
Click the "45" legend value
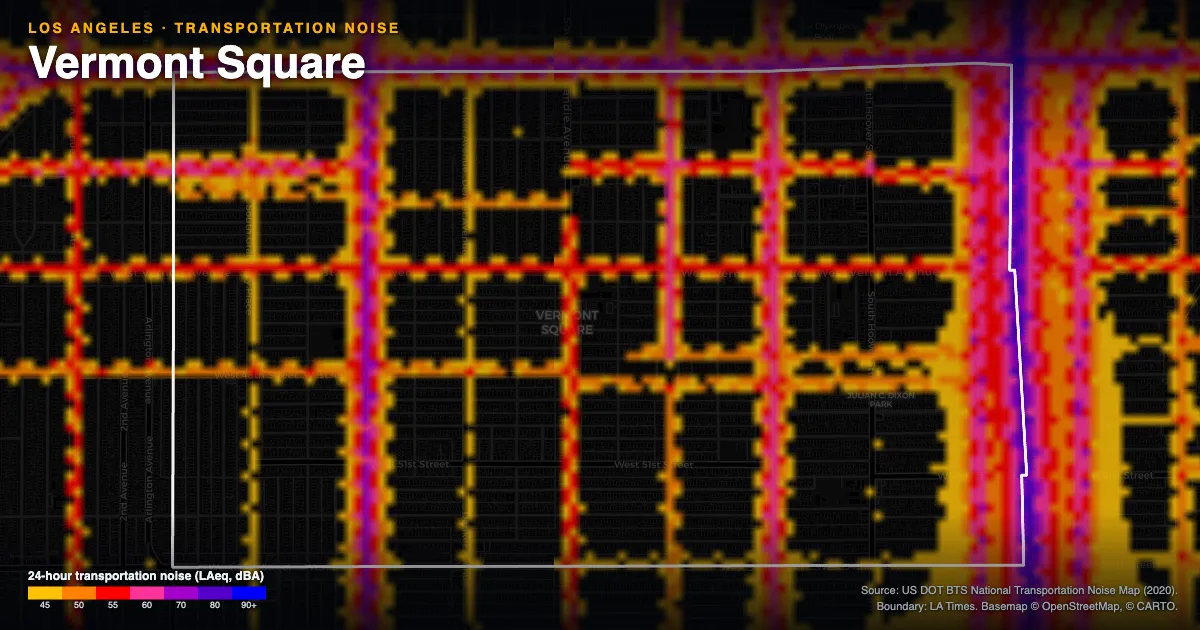coord(45,605)
